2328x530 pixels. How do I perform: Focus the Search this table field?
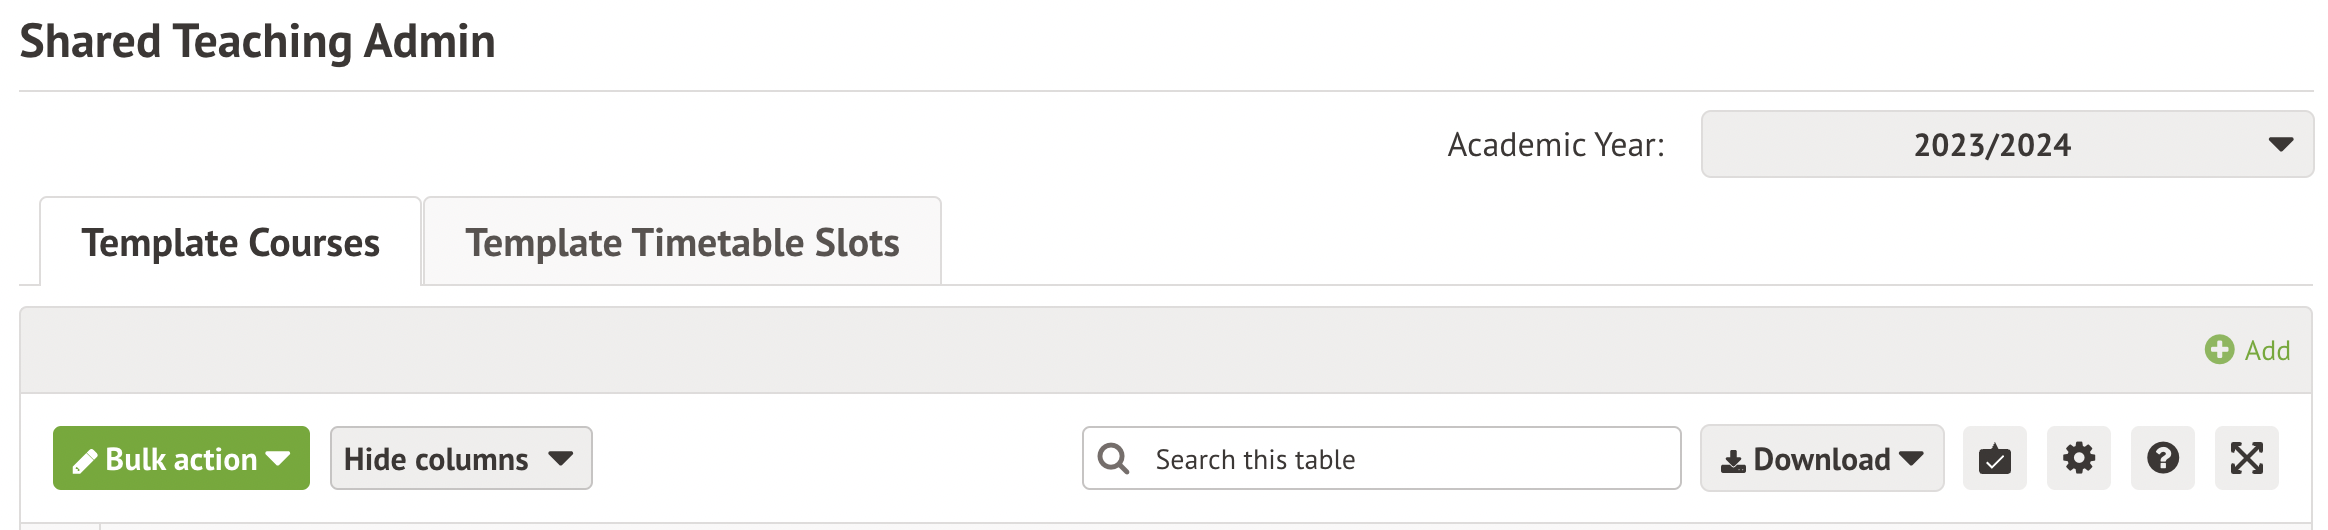1400,459
